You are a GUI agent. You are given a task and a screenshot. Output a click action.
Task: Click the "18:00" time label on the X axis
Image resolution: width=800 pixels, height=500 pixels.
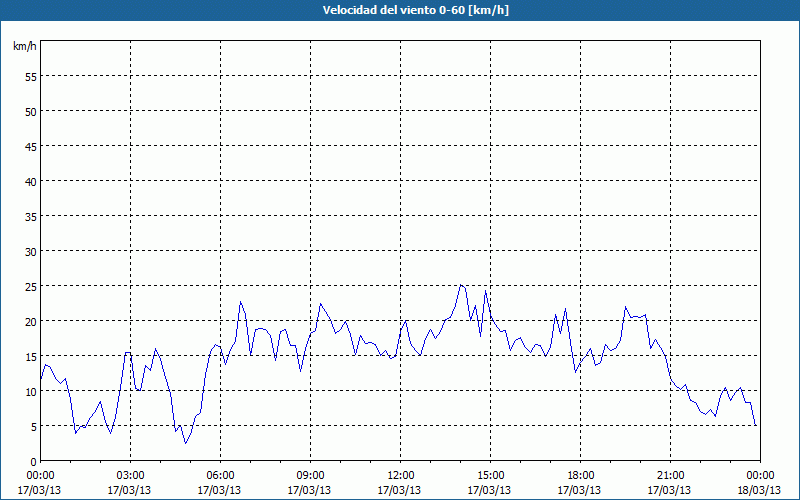point(581,476)
